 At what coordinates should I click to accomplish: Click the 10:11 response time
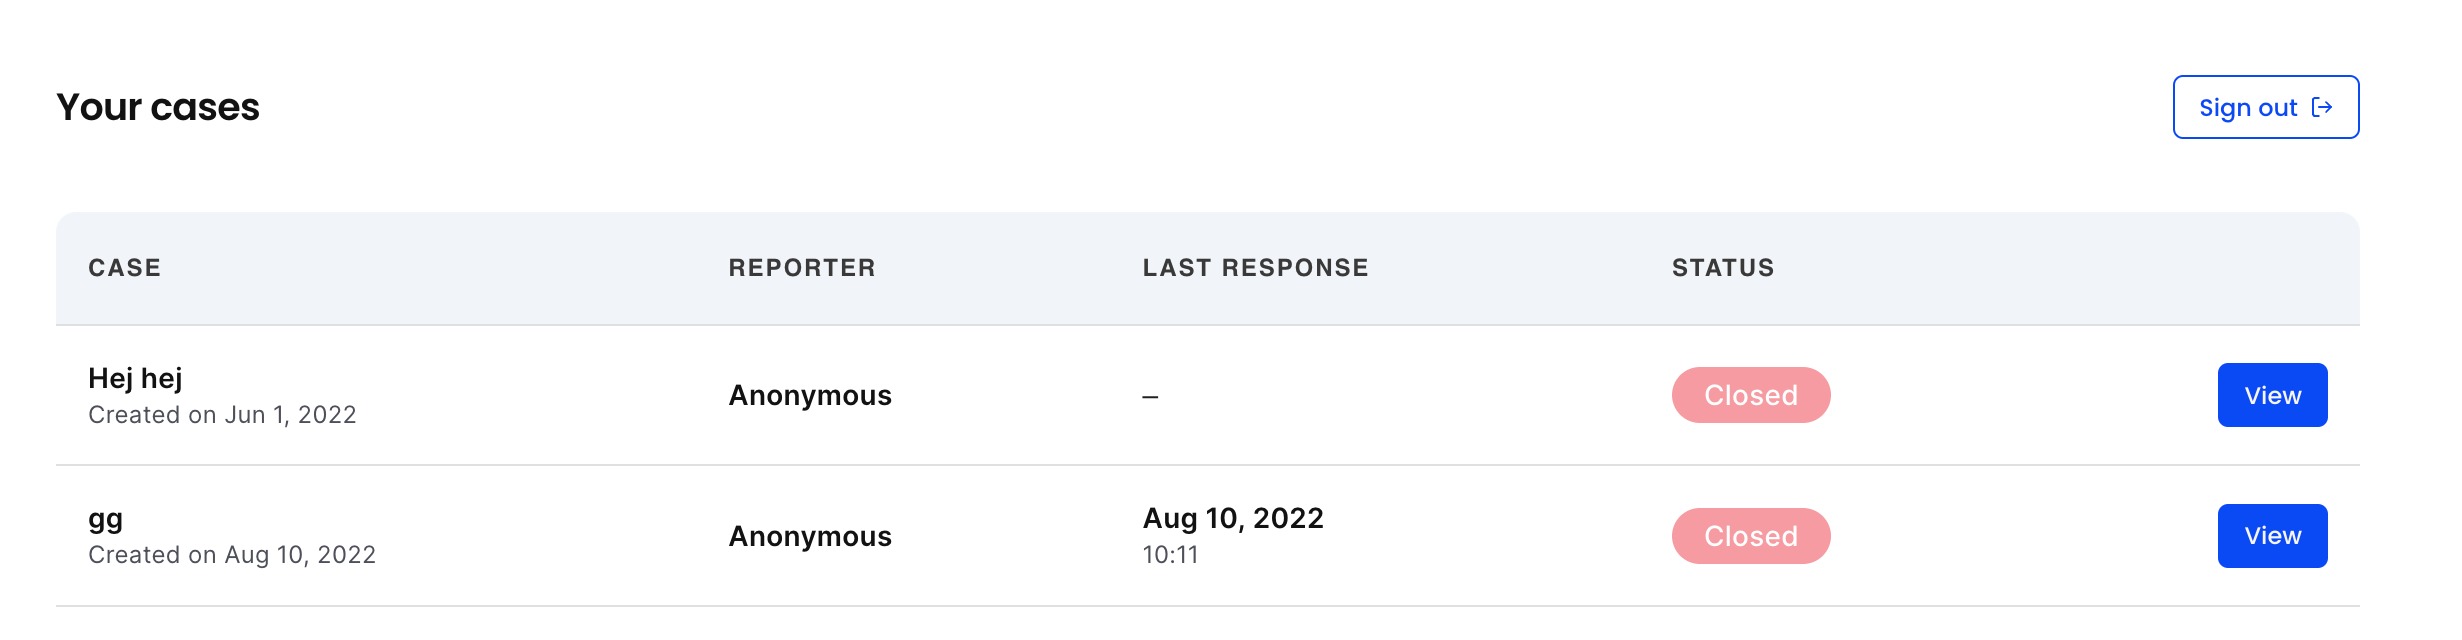1170,555
